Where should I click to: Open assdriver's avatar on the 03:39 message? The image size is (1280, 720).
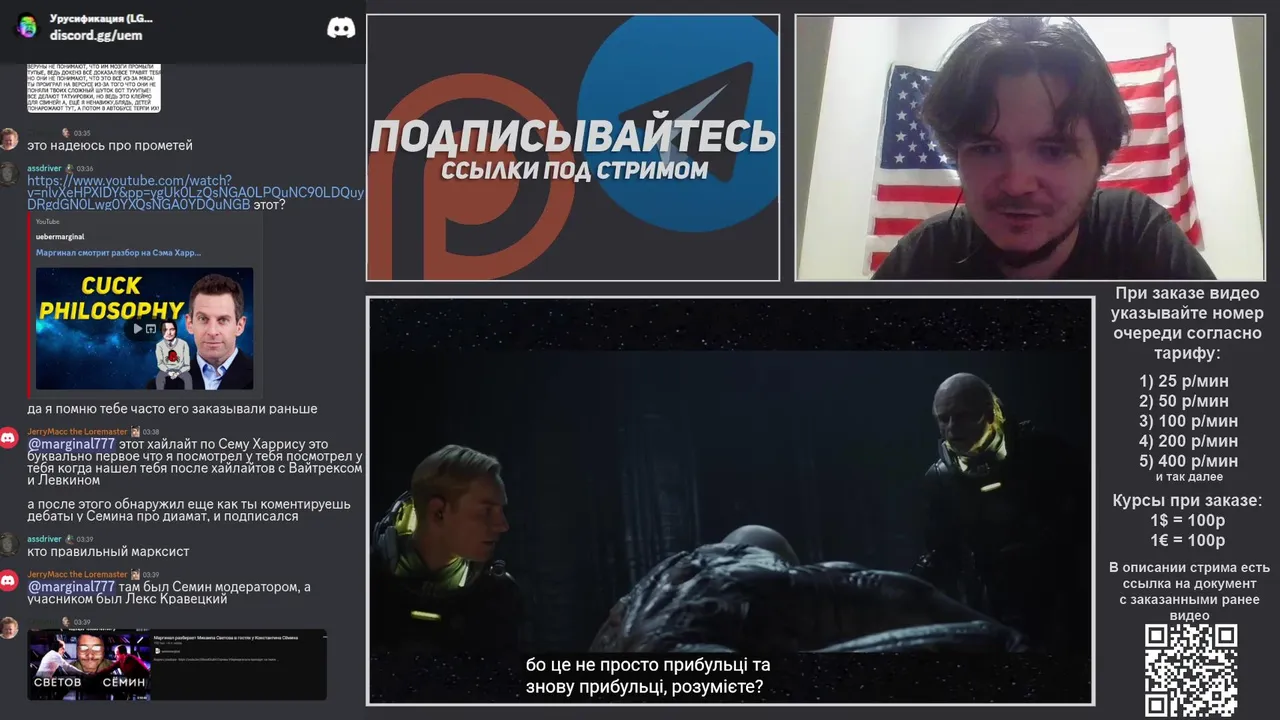pyautogui.click(x=9, y=545)
